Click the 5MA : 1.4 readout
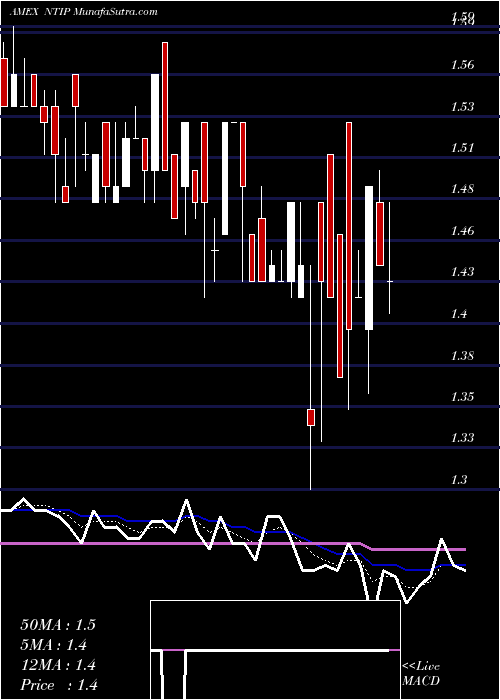This screenshot has width=500, height=700. pyautogui.click(x=53, y=645)
